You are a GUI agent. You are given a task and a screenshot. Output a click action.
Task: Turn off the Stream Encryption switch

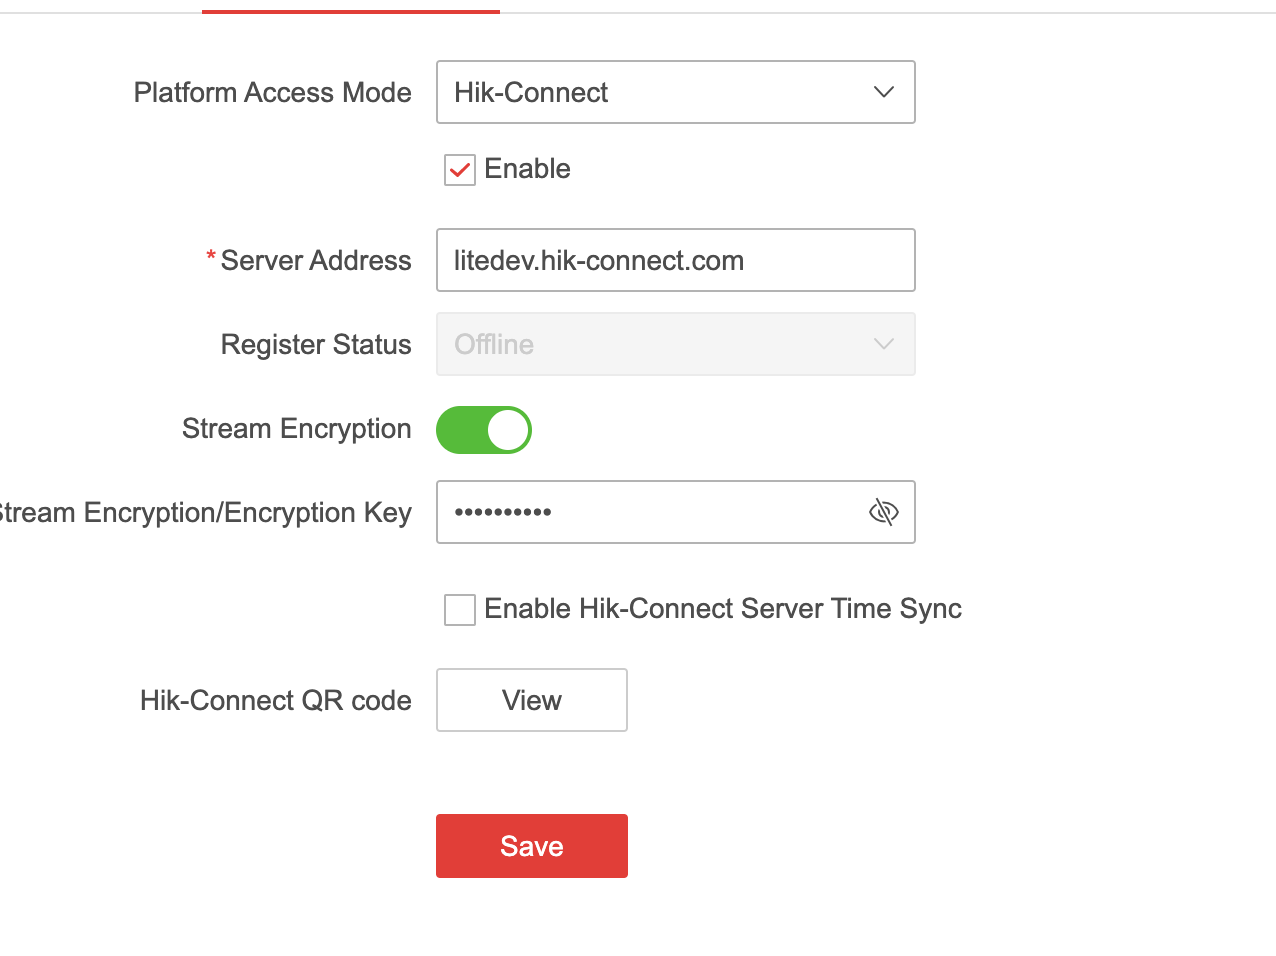pyautogui.click(x=483, y=430)
